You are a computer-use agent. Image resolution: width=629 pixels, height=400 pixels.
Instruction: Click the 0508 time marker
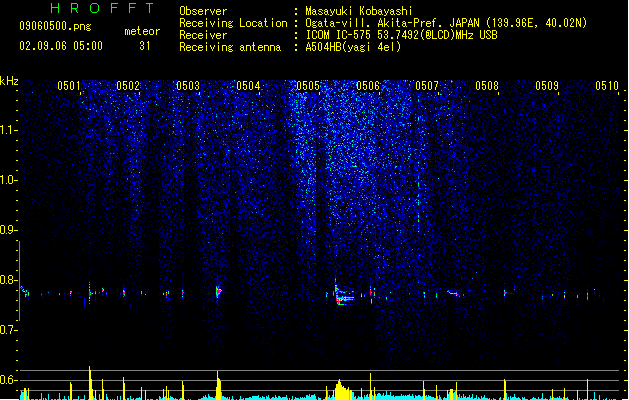[487, 86]
